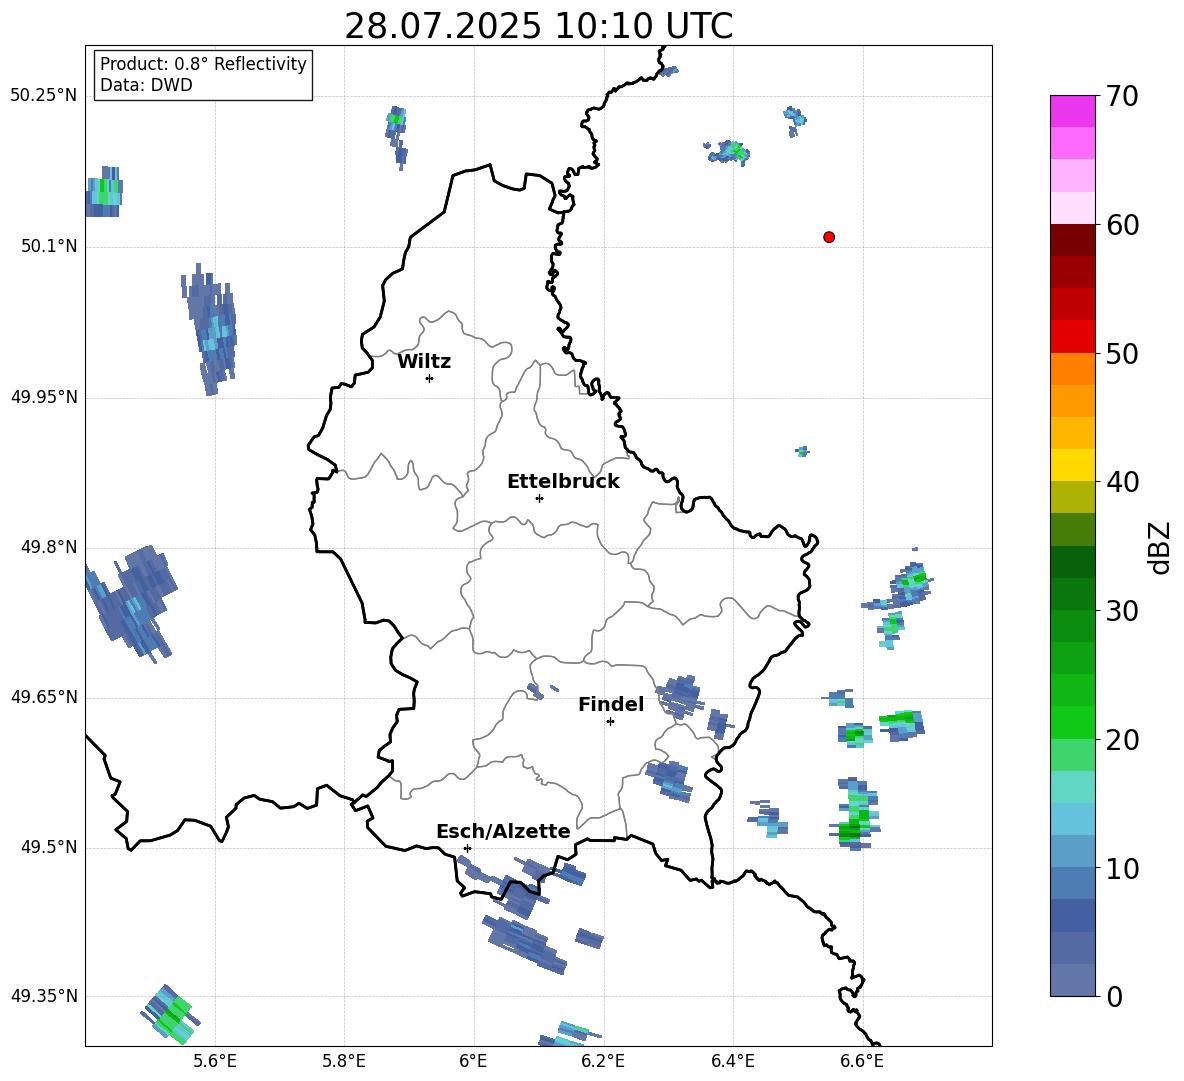Click the colorbar value 20

coord(1122,740)
